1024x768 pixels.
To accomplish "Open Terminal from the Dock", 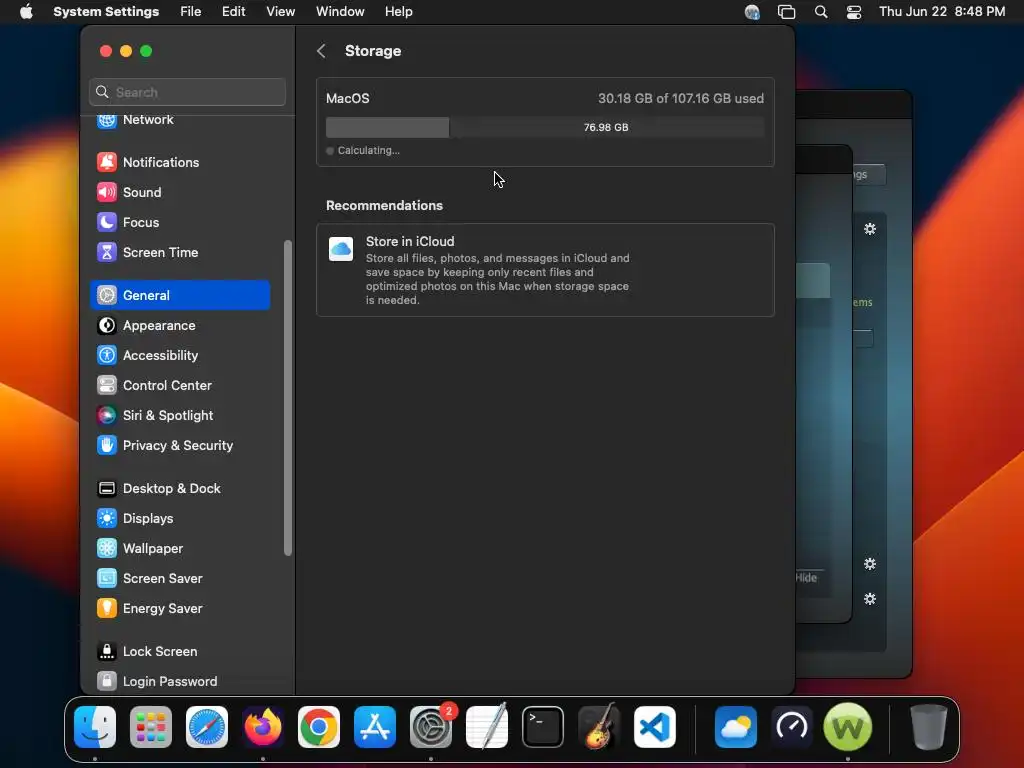I will coord(543,727).
